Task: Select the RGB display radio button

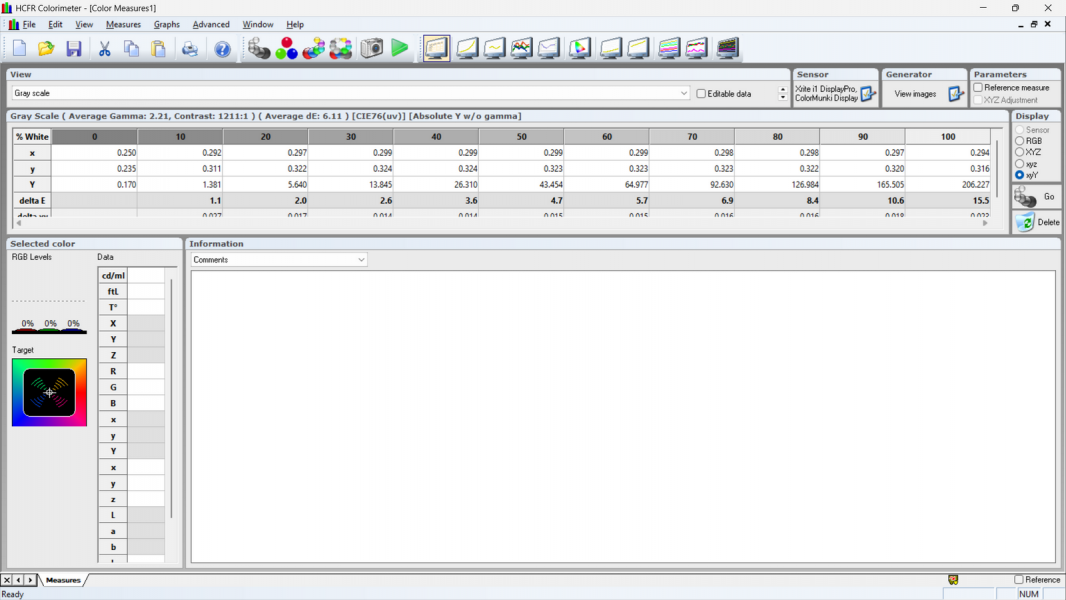Action: [x=1020, y=141]
